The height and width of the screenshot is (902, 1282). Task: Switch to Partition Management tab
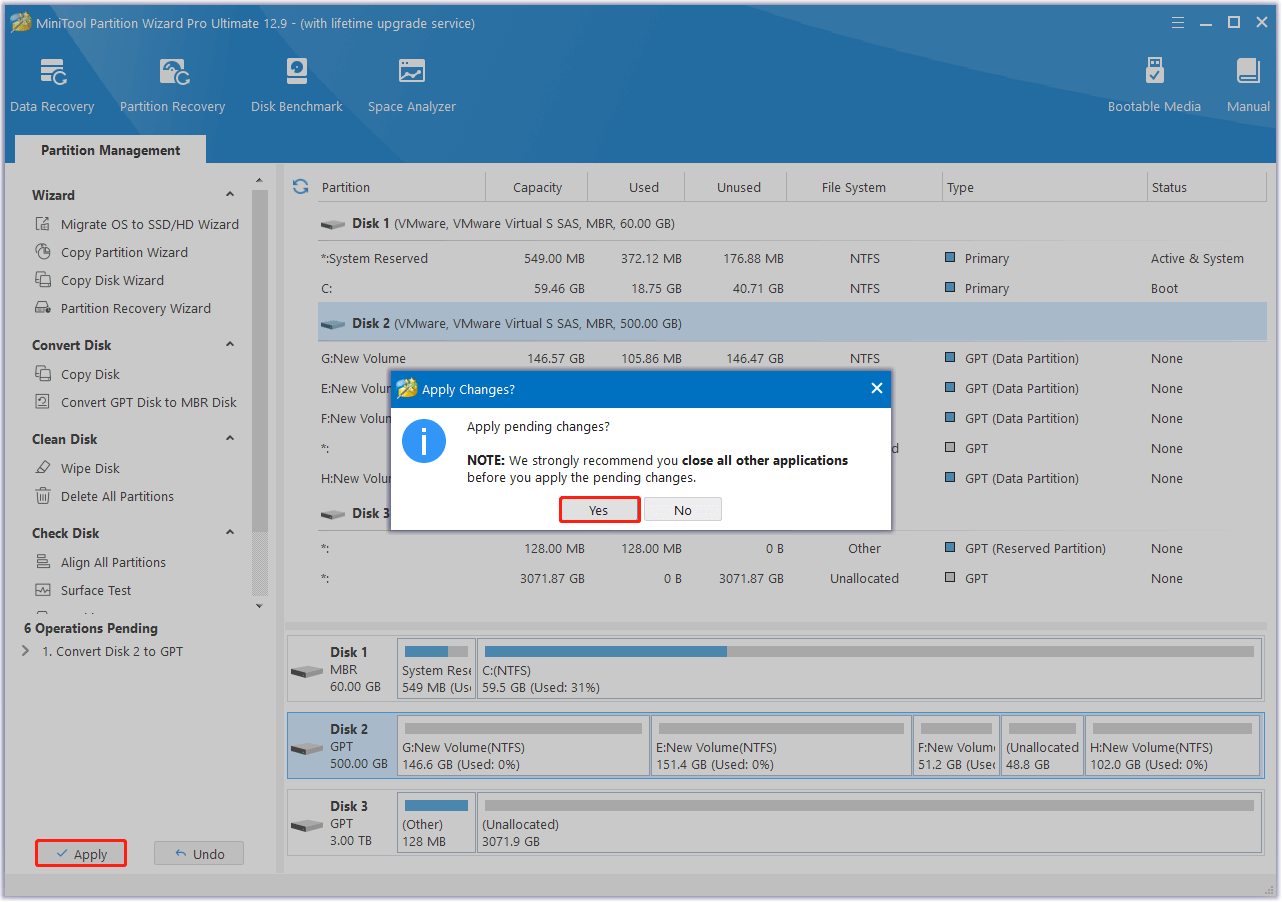pos(110,150)
